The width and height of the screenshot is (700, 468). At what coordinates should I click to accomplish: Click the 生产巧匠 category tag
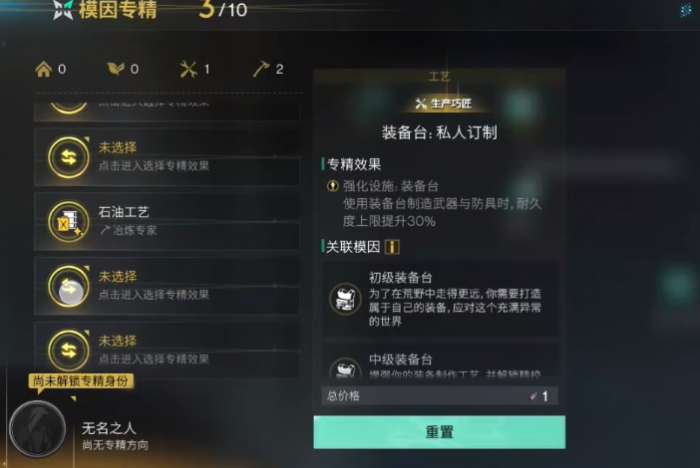[x=443, y=104]
